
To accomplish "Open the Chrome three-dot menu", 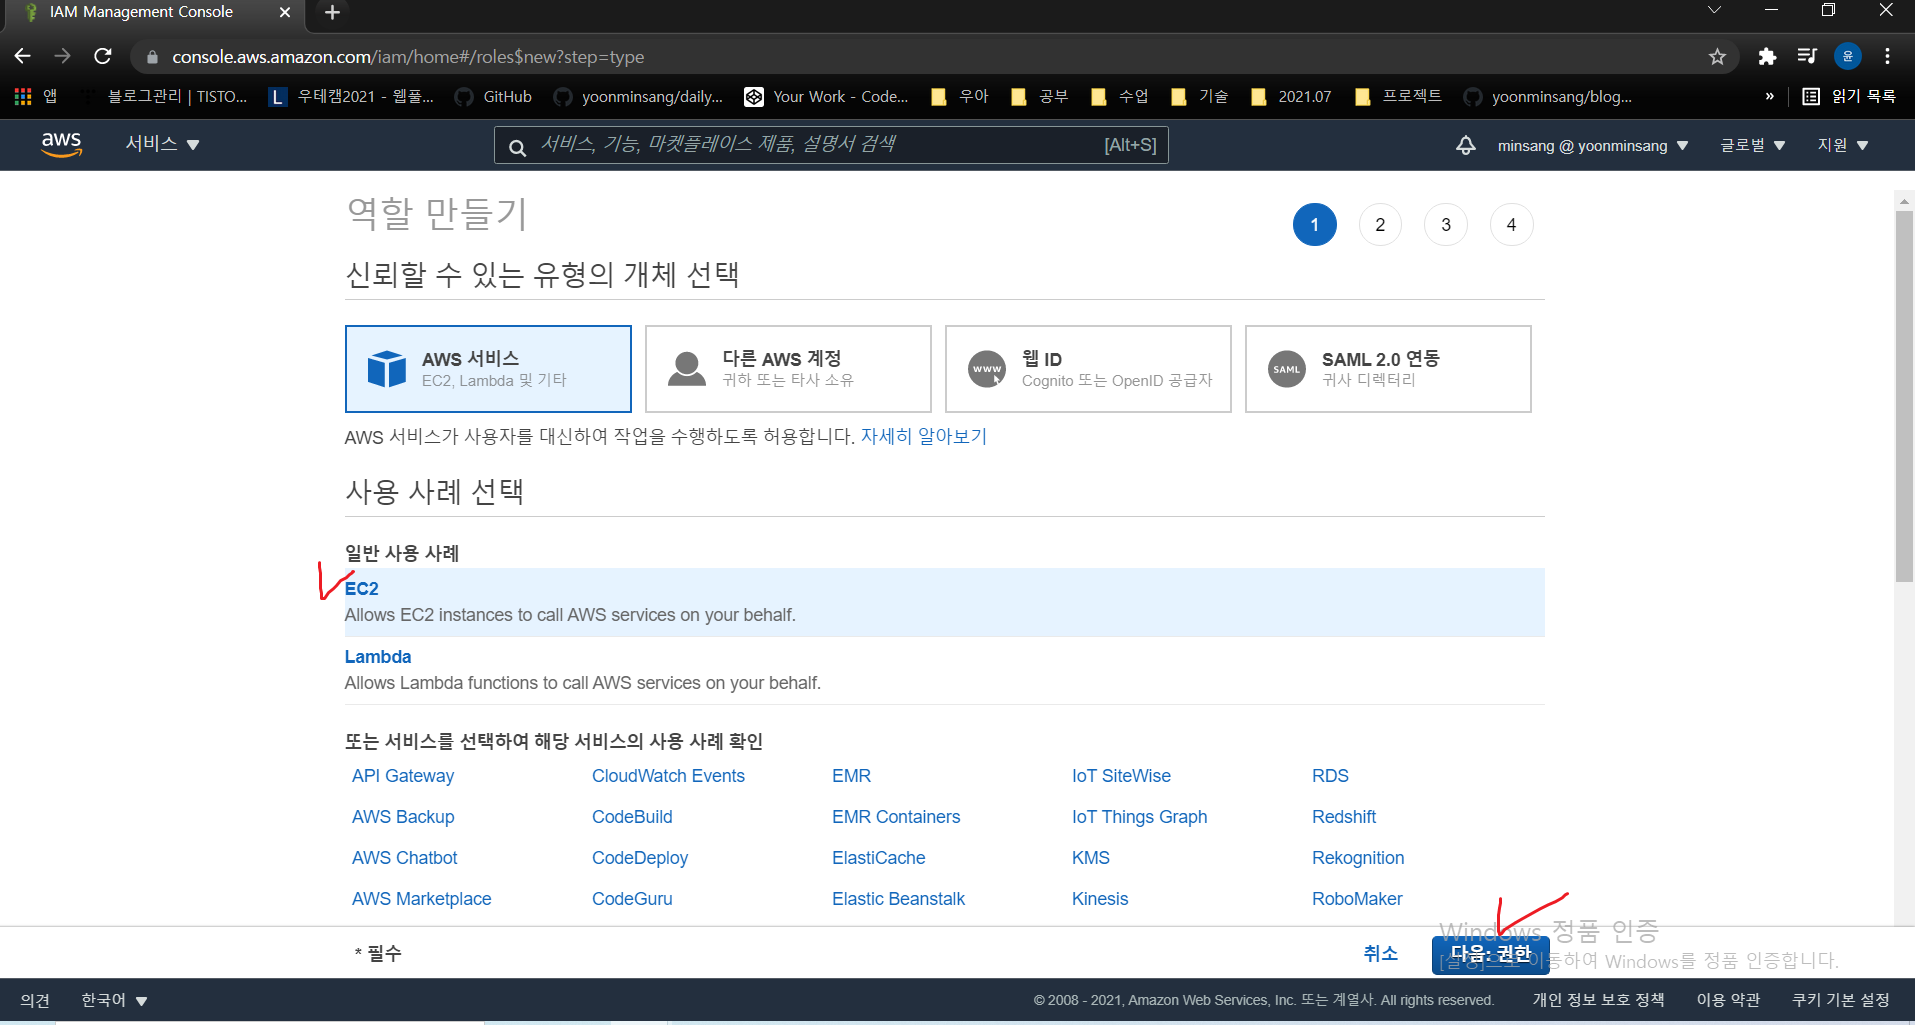I will pyautogui.click(x=1887, y=57).
